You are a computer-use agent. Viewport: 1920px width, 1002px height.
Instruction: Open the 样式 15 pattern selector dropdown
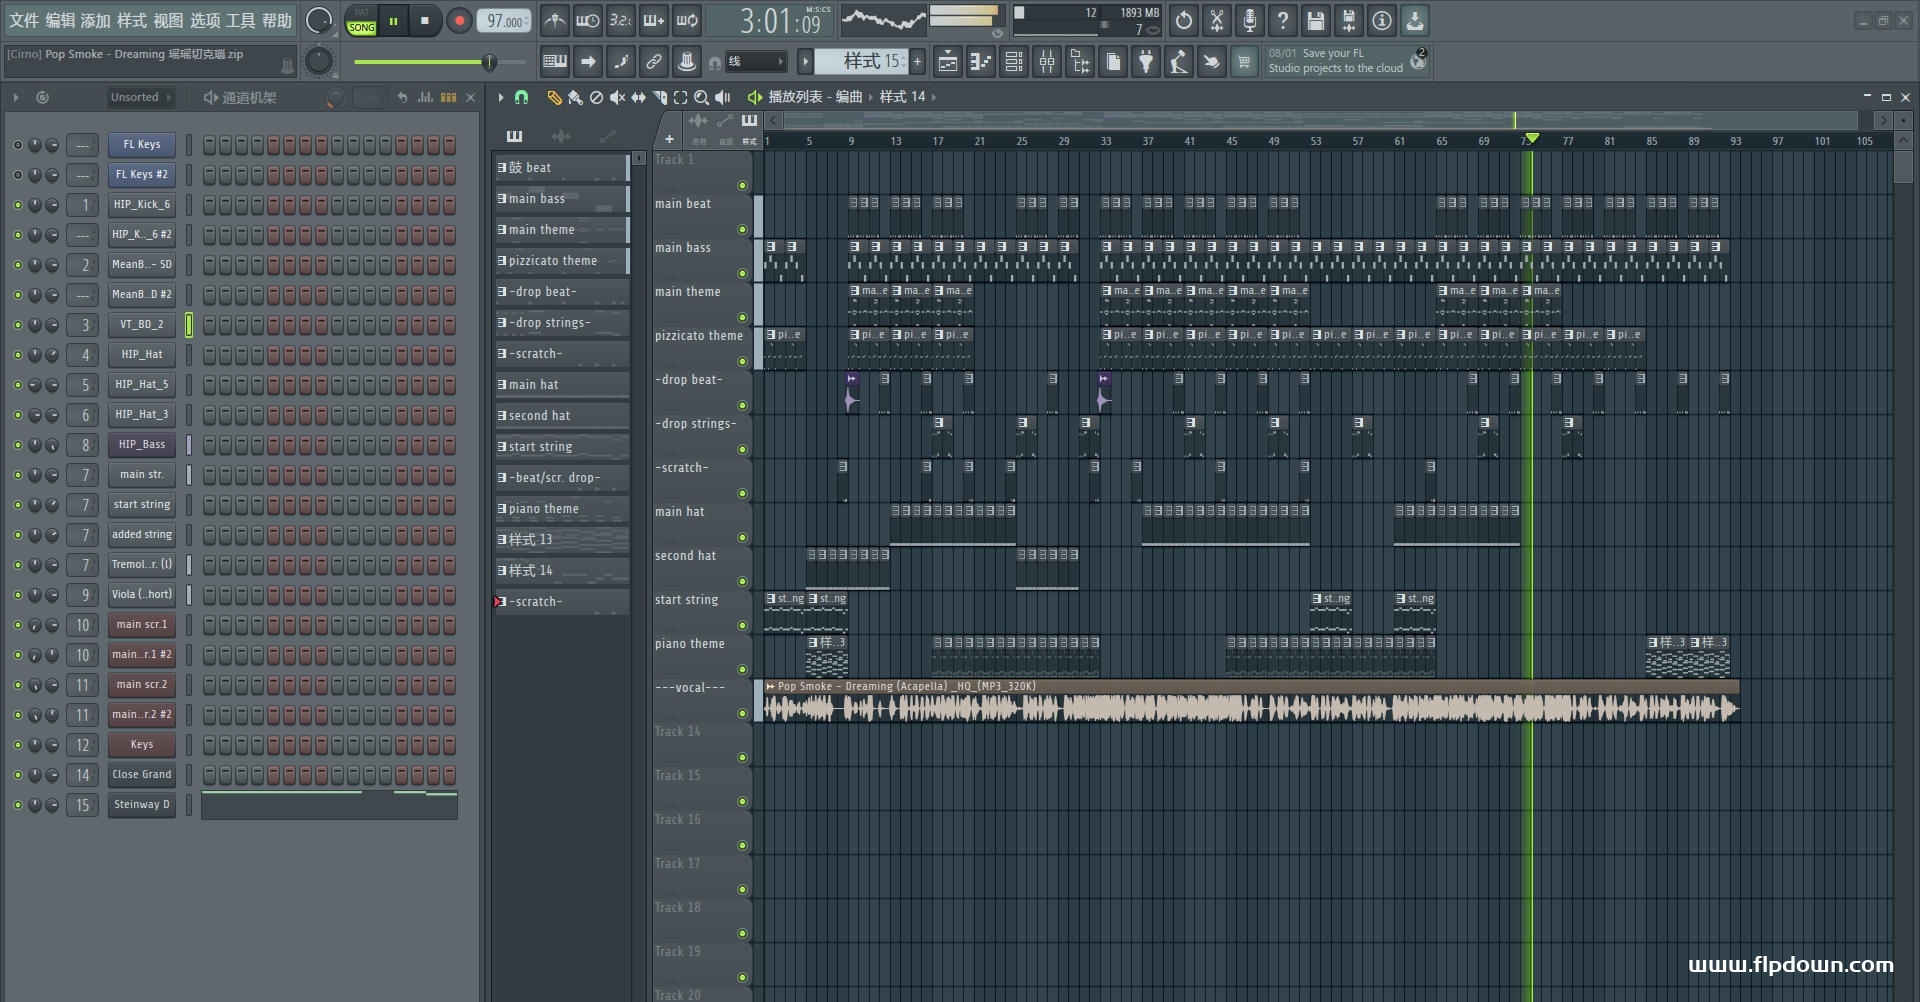coord(860,62)
